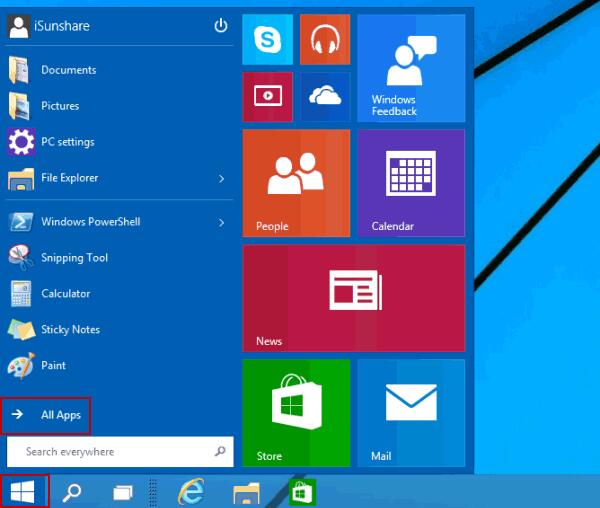Image resolution: width=600 pixels, height=508 pixels.
Task: Open the Video player tile
Action: pyautogui.click(x=267, y=97)
